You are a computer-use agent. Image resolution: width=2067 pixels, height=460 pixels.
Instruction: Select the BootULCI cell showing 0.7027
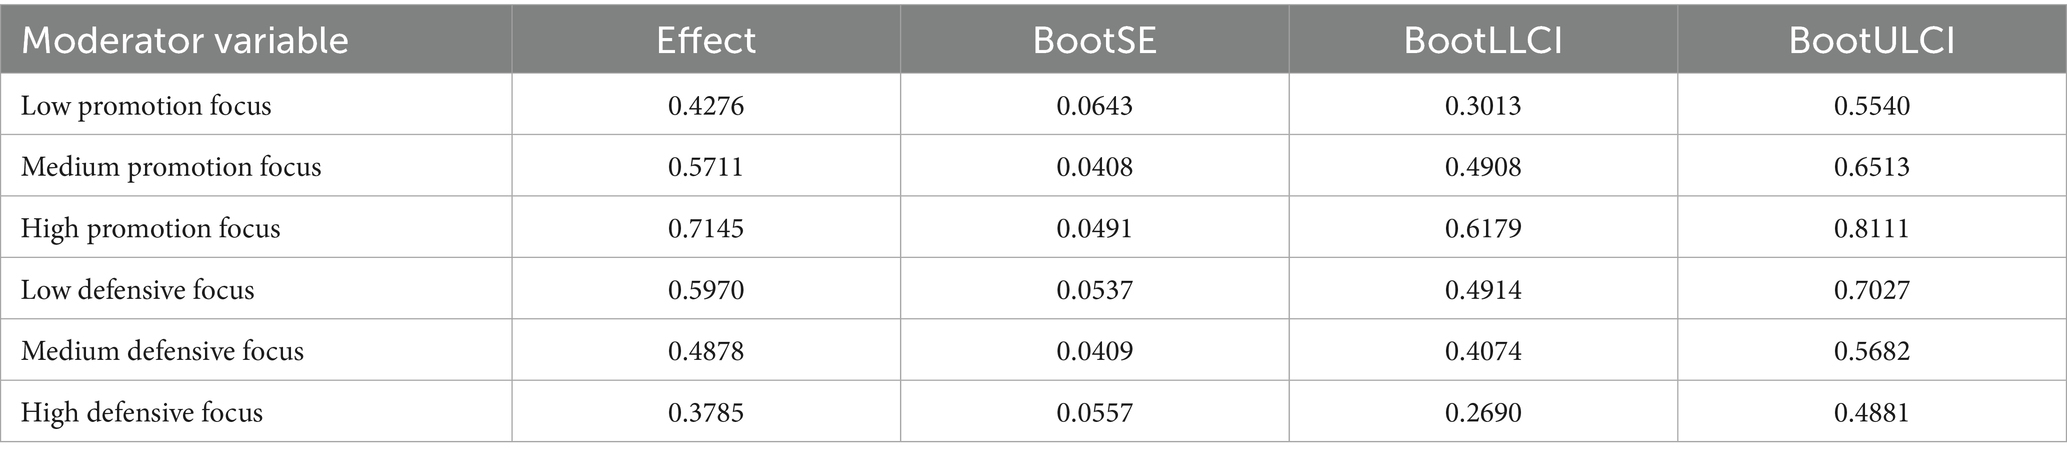[1871, 290]
